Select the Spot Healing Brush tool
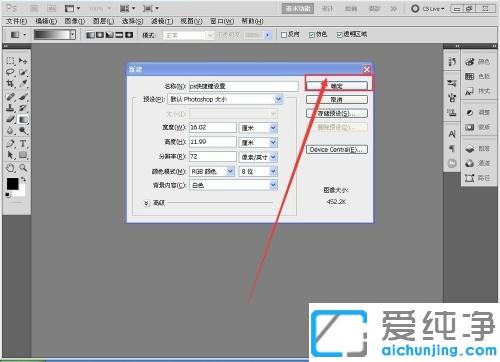500x362 pixels. [x=10, y=97]
